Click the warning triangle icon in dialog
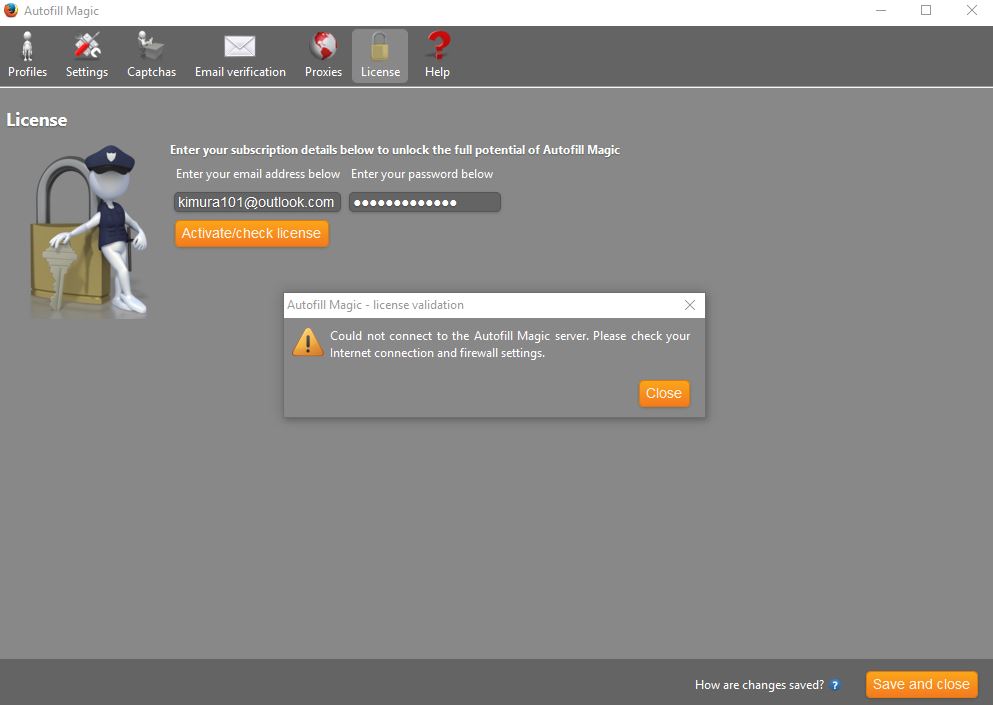The height and width of the screenshot is (705, 993). tap(308, 343)
